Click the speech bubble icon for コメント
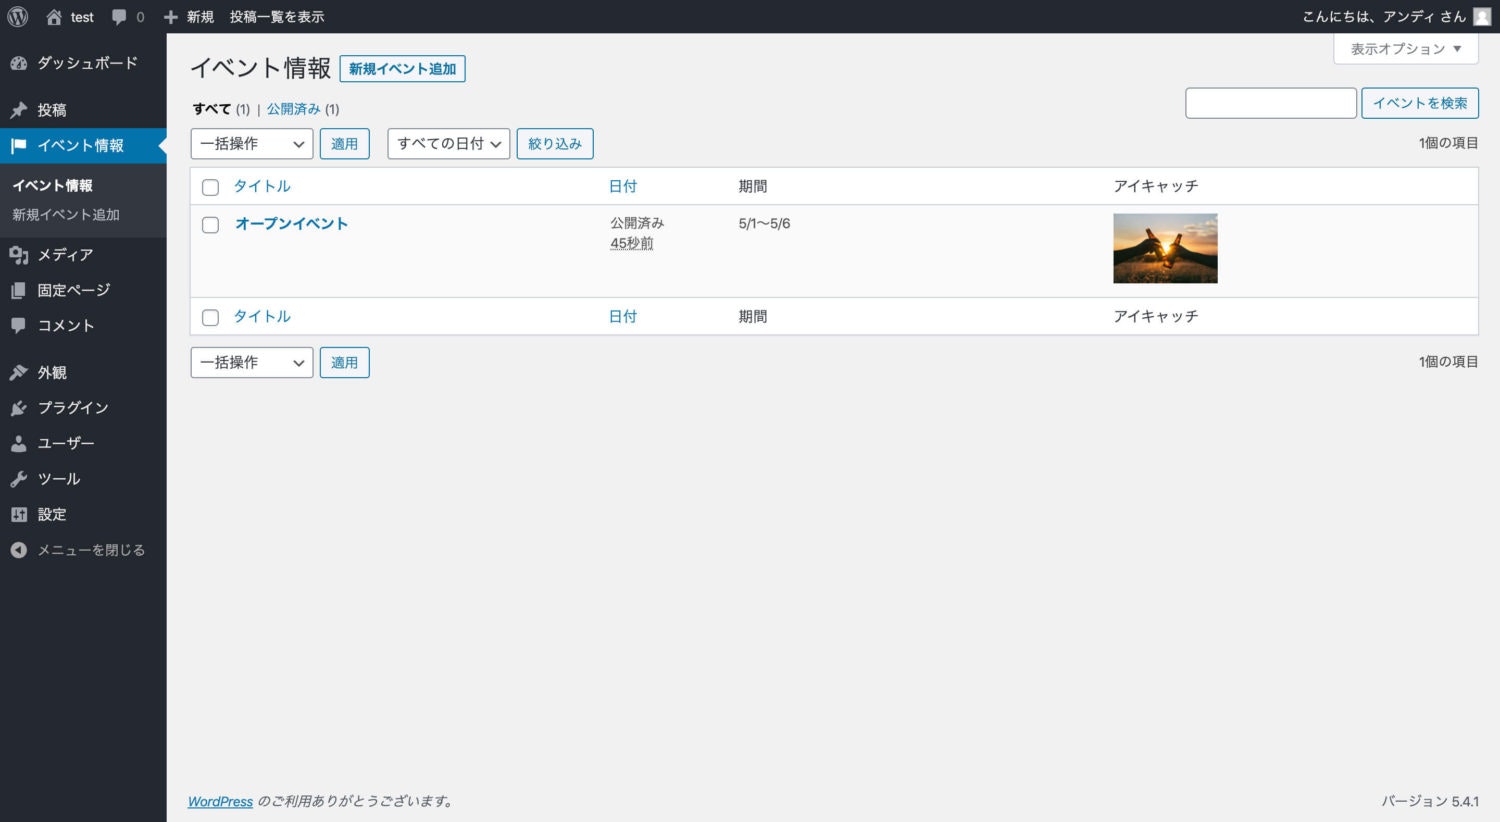 (18, 325)
